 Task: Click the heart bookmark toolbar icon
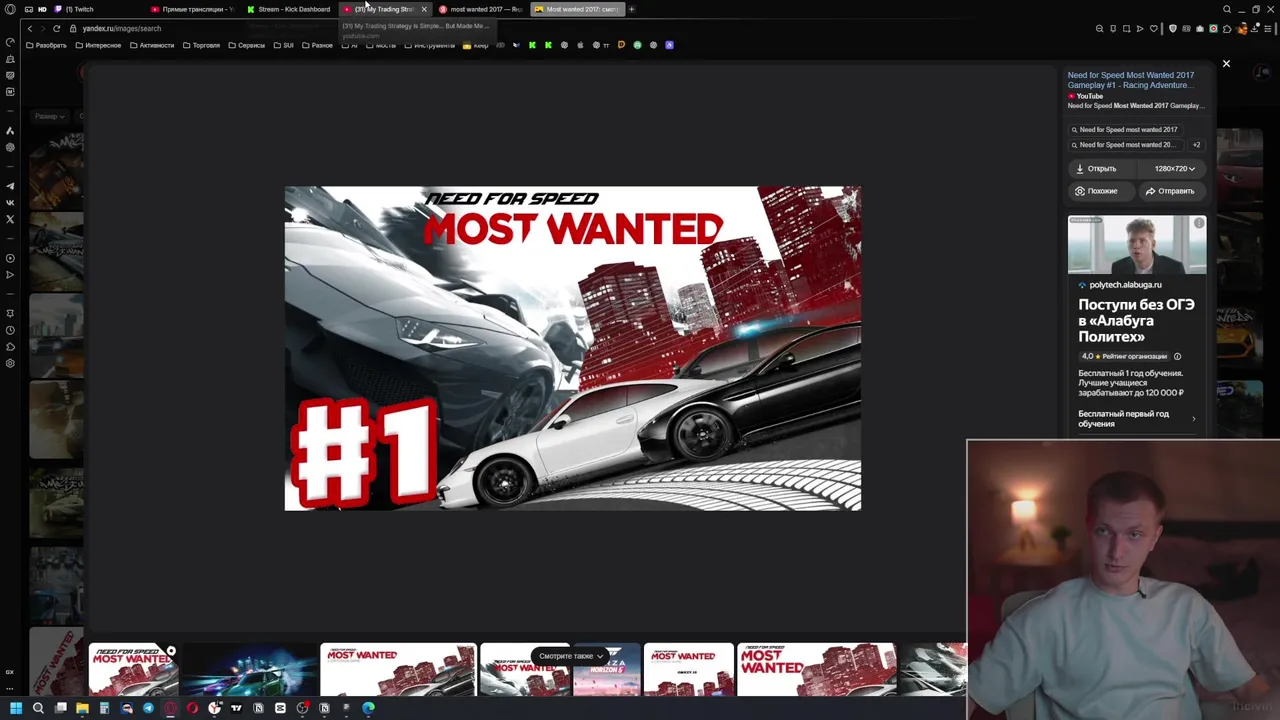(1154, 28)
